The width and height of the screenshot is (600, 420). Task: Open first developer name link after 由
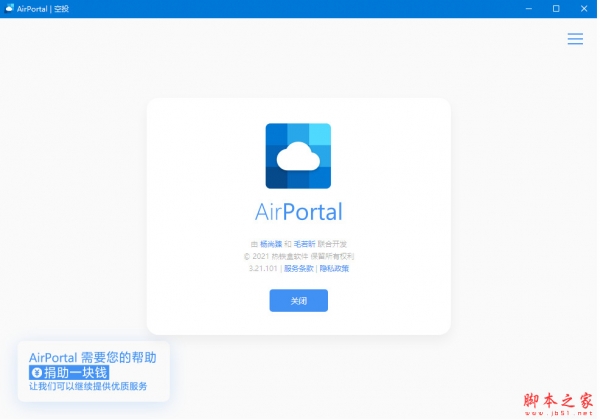(x=271, y=244)
